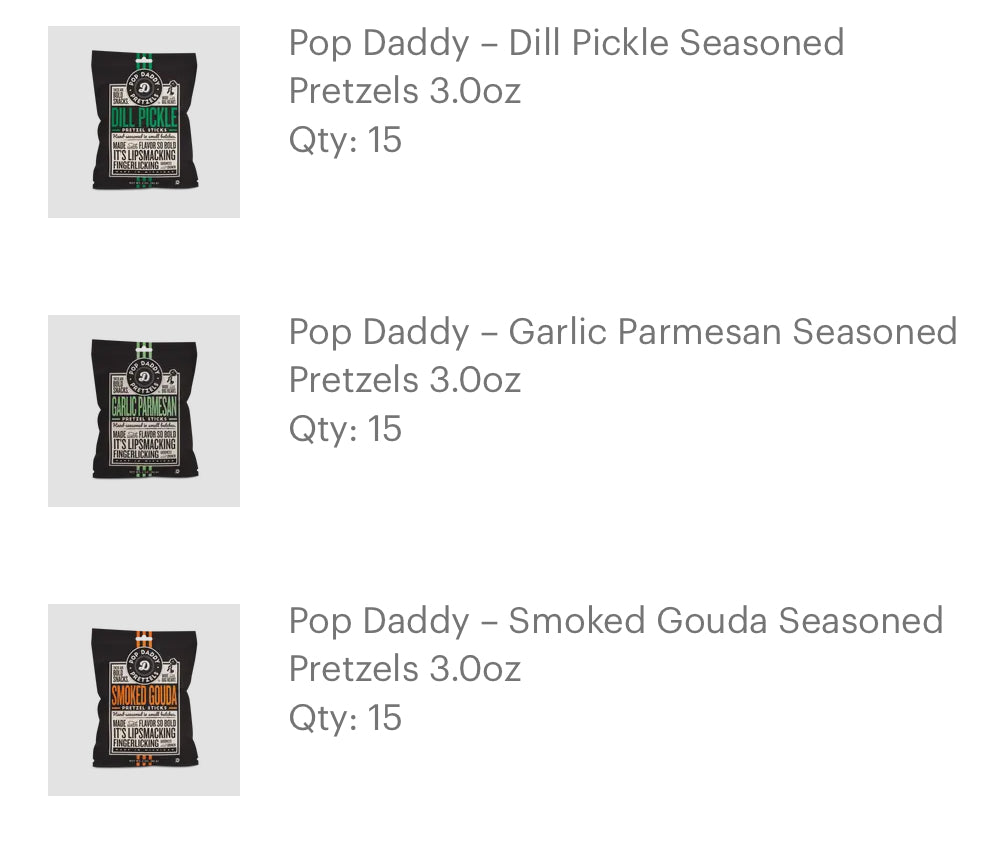The height and width of the screenshot is (843, 991).
Task: Click "Pop Daddy" in the Dill Pickle title
Action: (378, 43)
